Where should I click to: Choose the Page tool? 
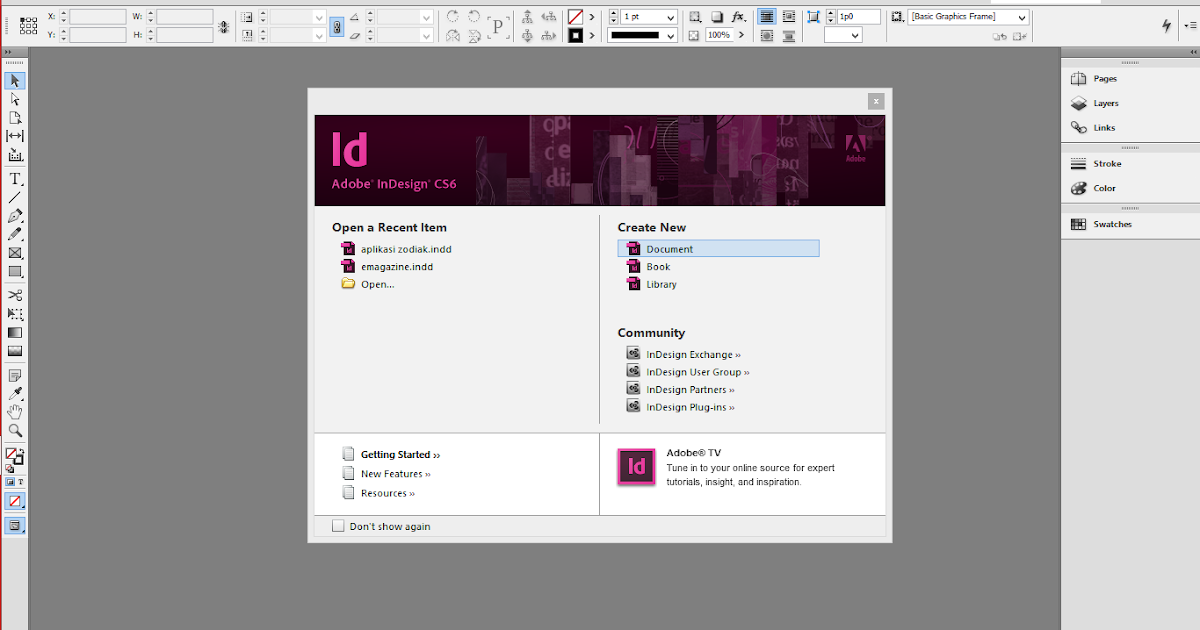15,117
